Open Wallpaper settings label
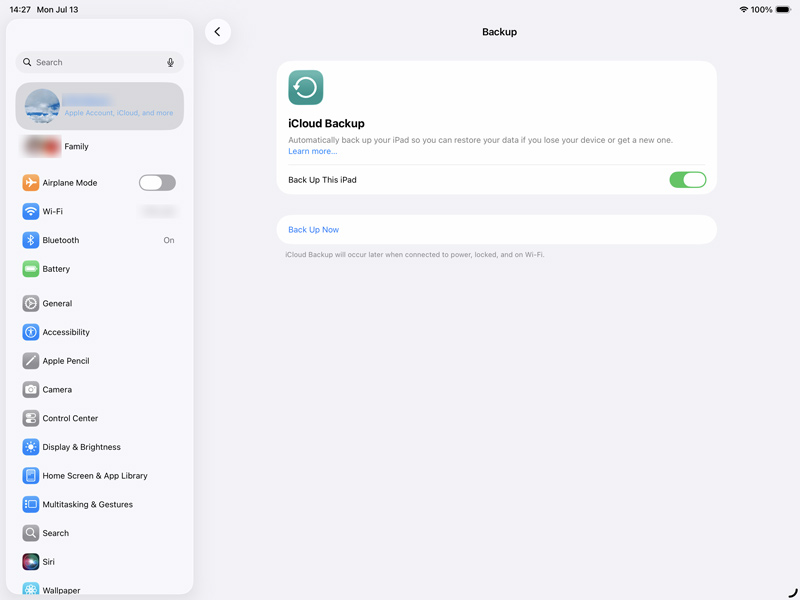This screenshot has width=800, height=600. click(x=61, y=590)
